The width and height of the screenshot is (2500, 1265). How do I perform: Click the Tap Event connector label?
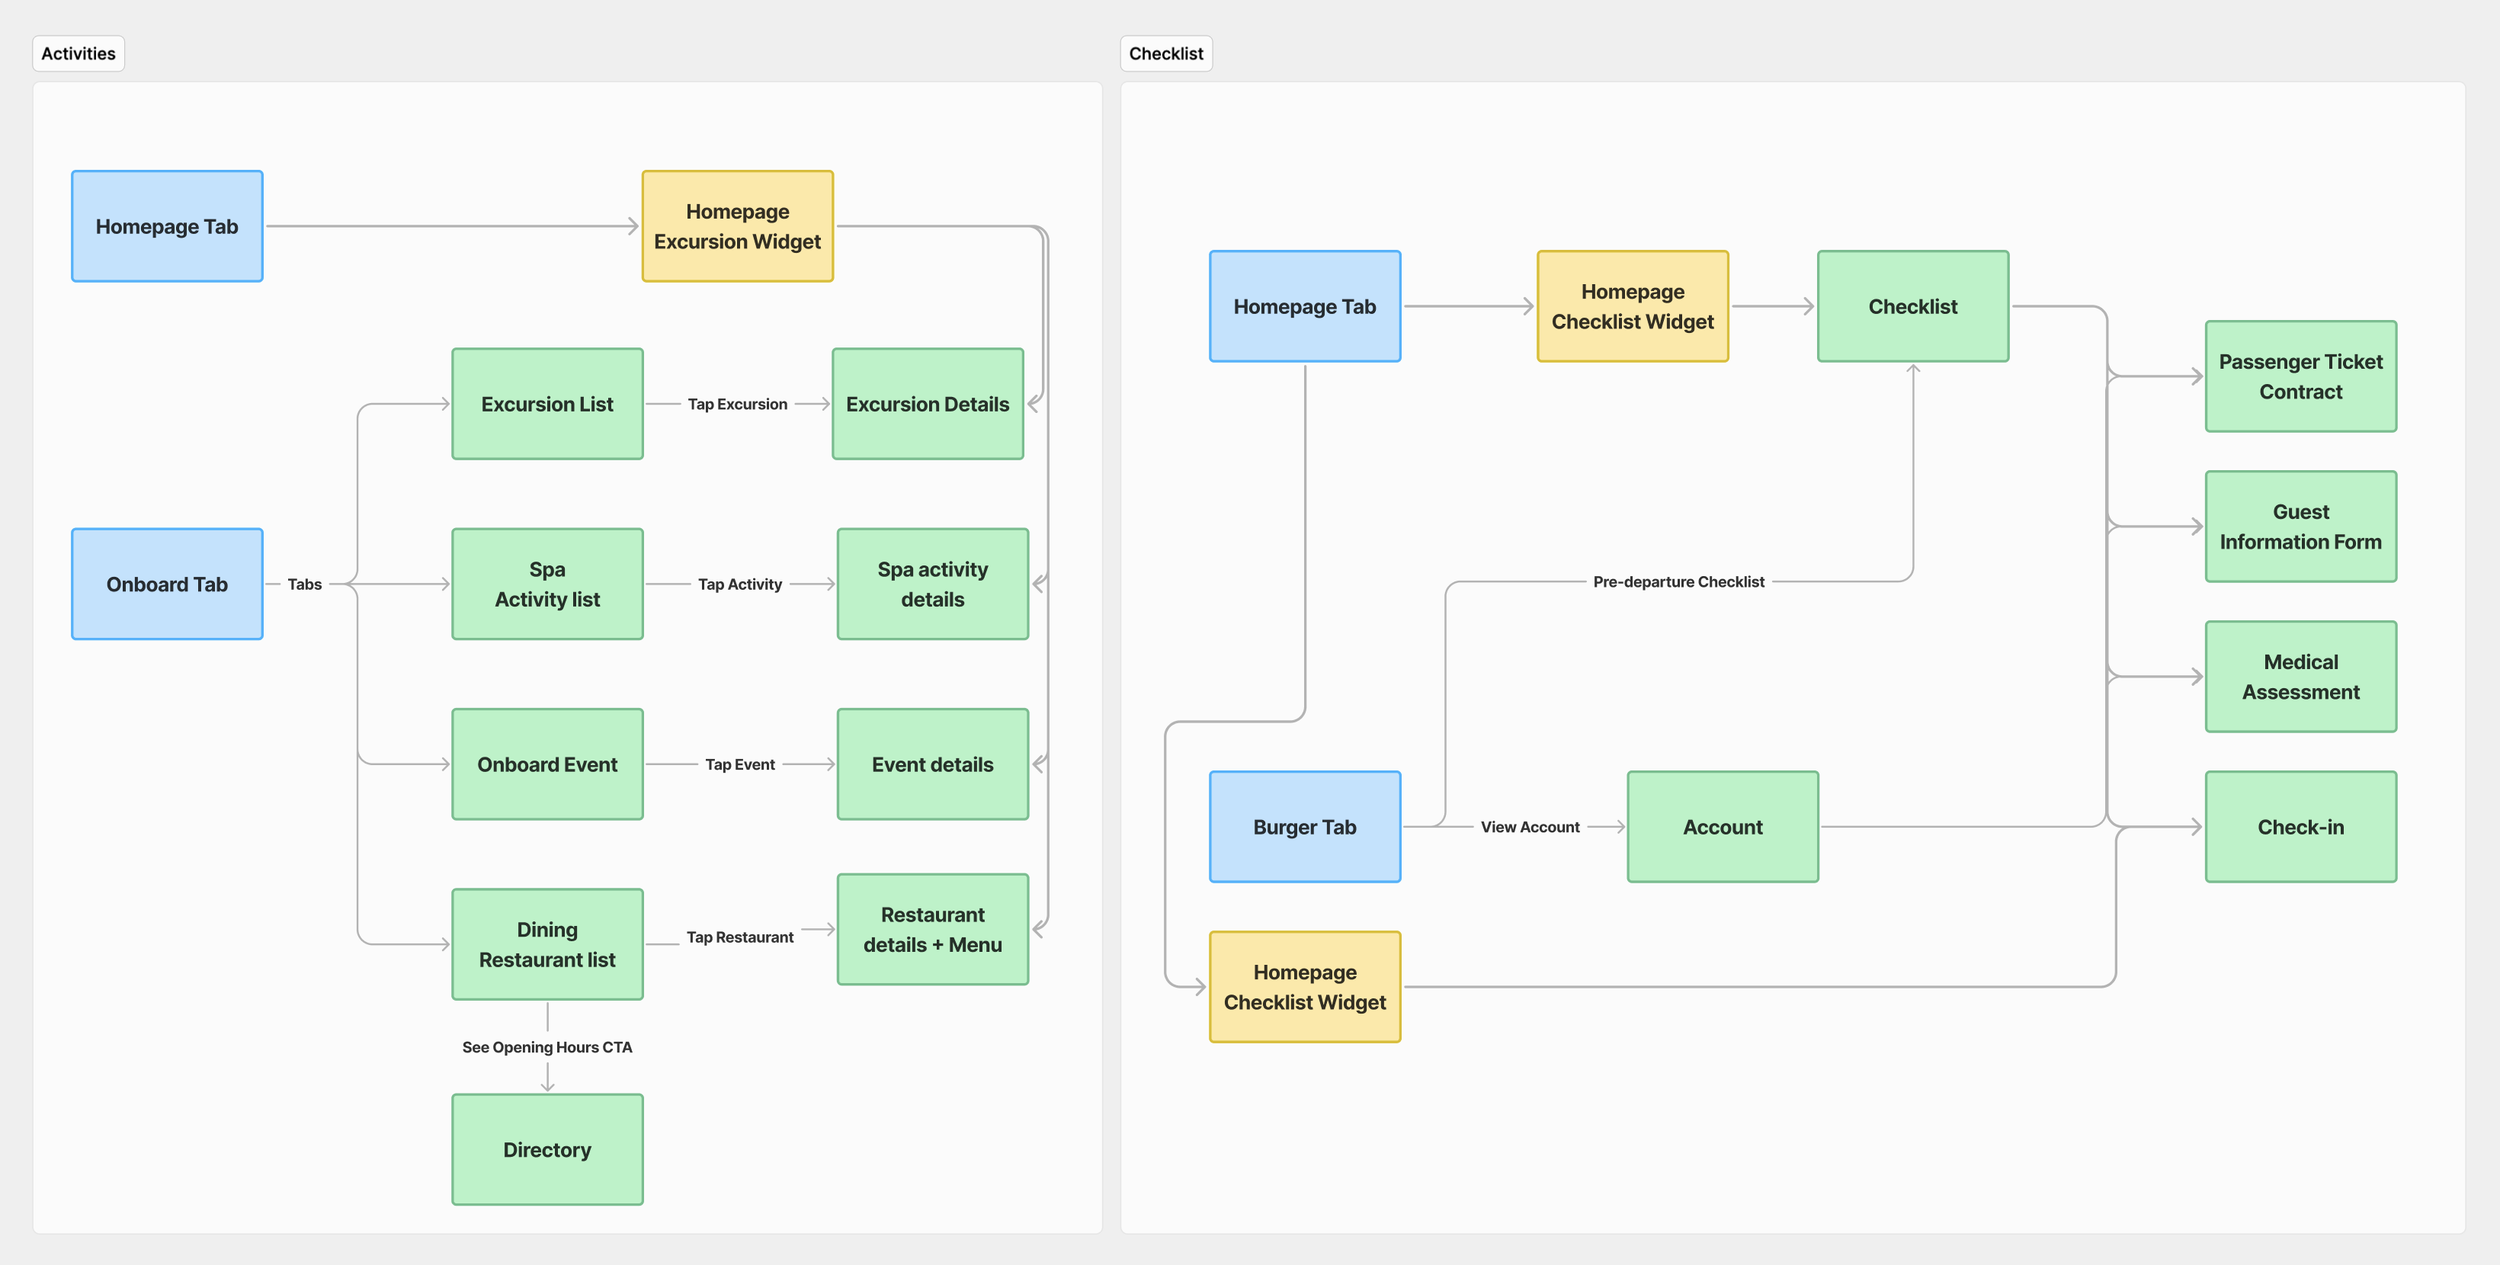[740, 764]
